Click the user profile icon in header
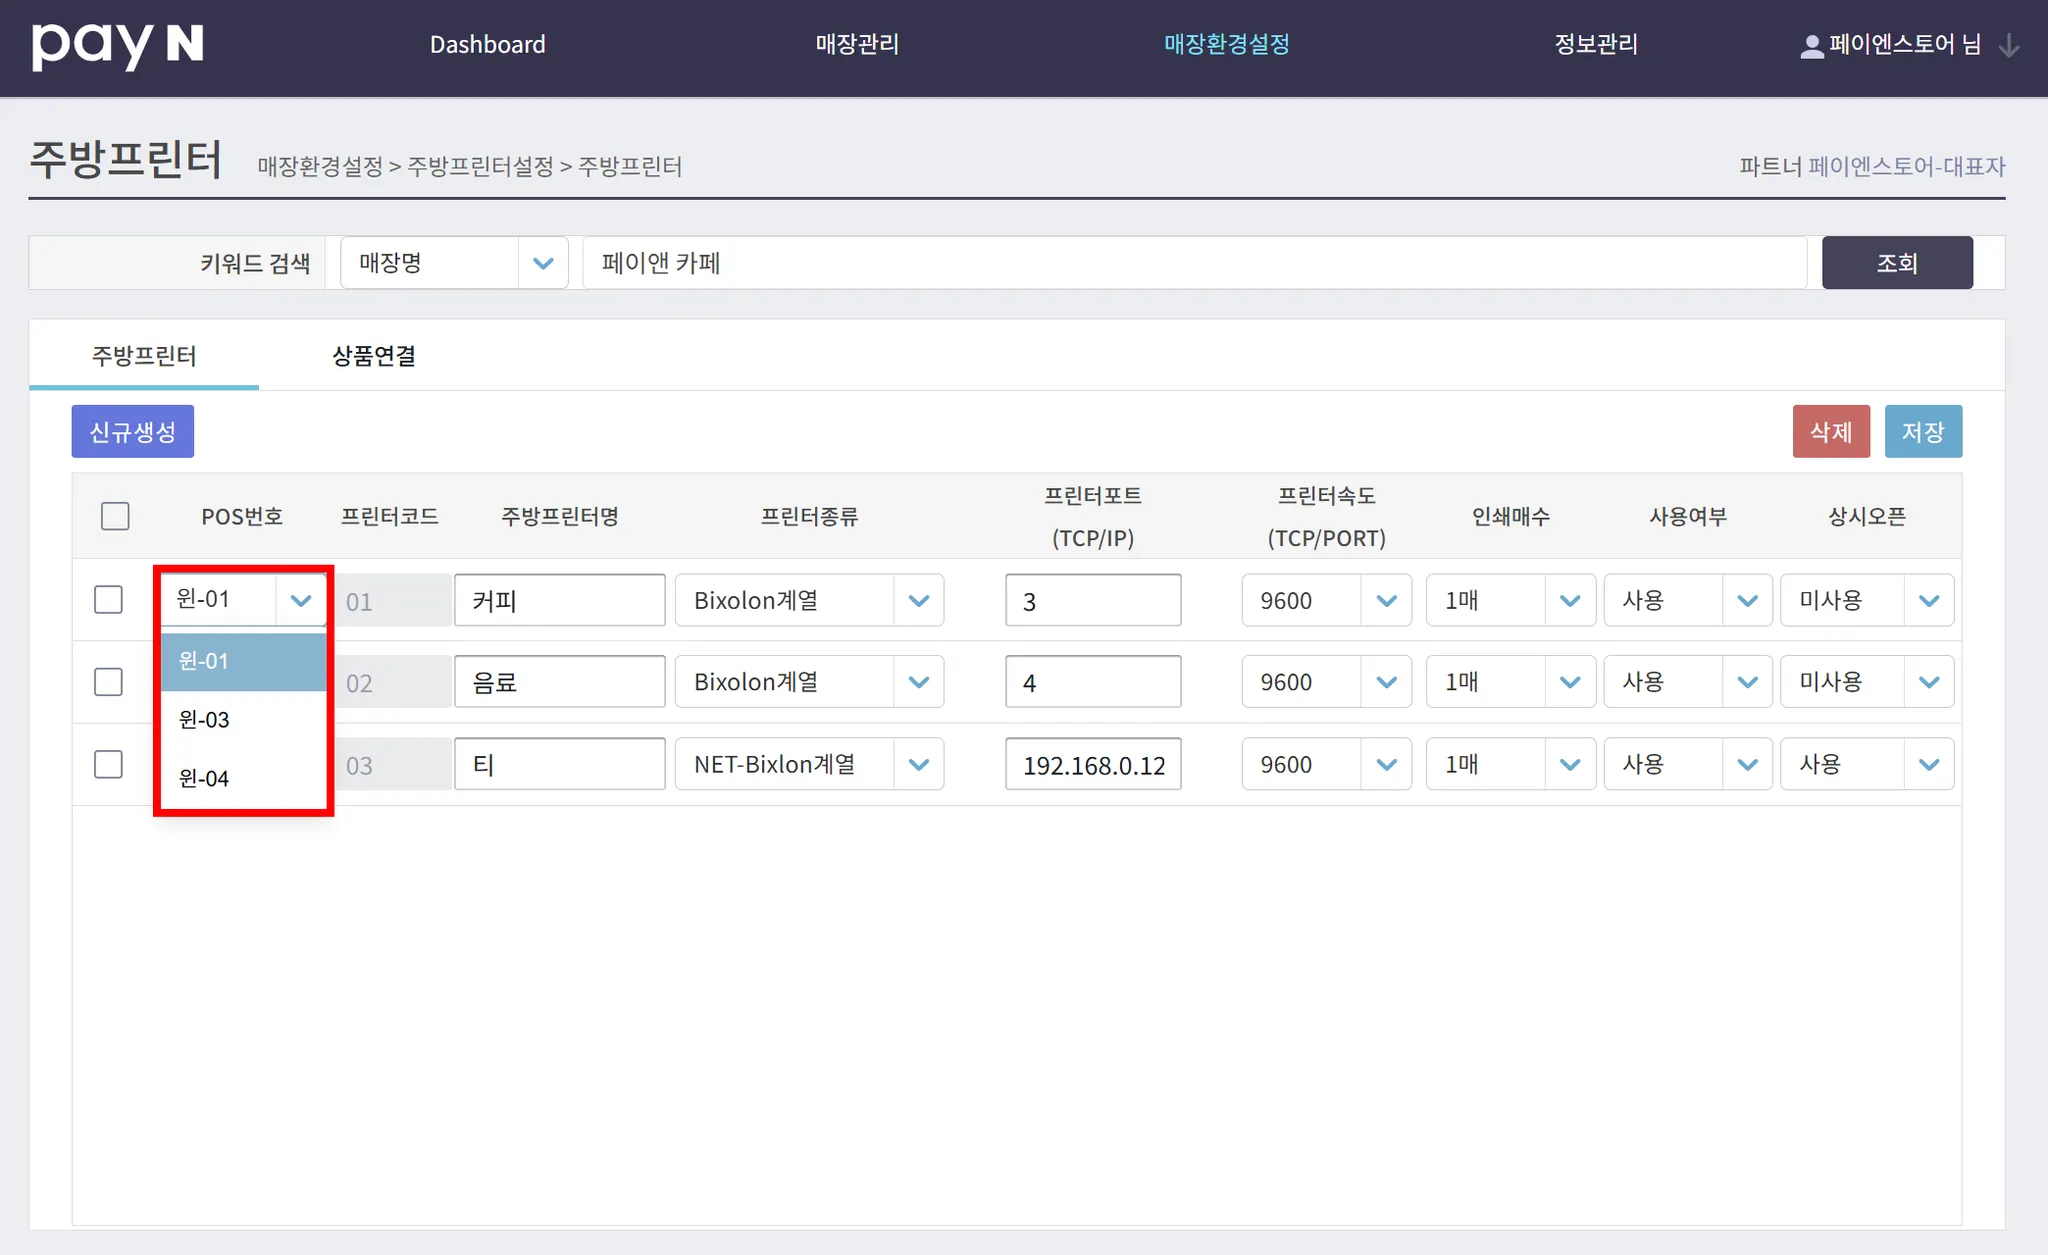The width and height of the screenshot is (2048, 1255). point(1811,46)
